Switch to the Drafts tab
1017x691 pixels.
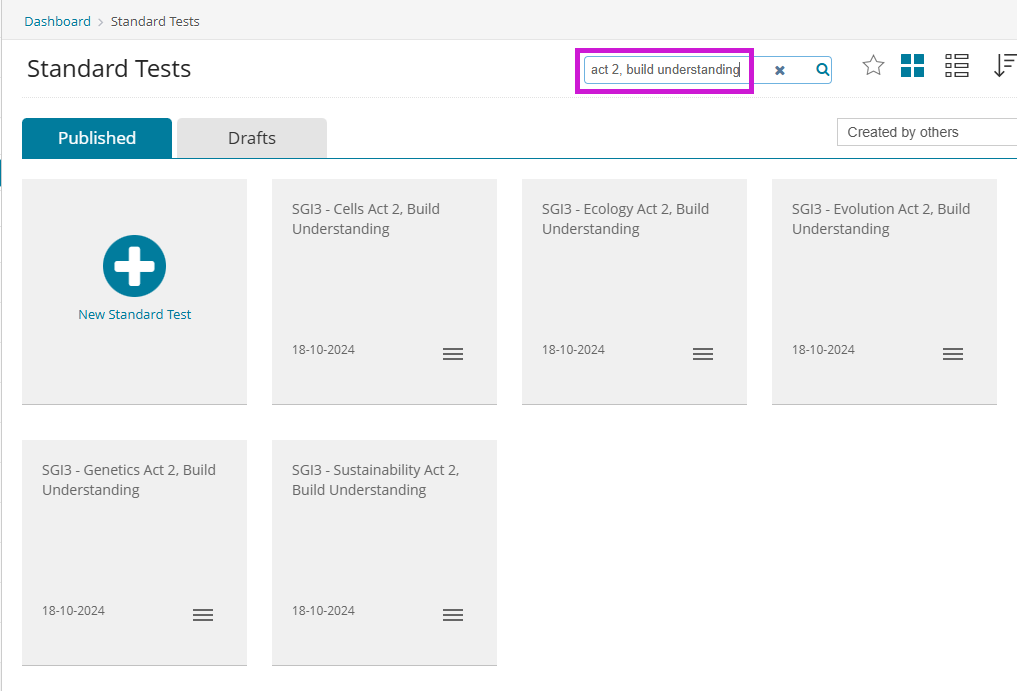(x=252, y=138)
